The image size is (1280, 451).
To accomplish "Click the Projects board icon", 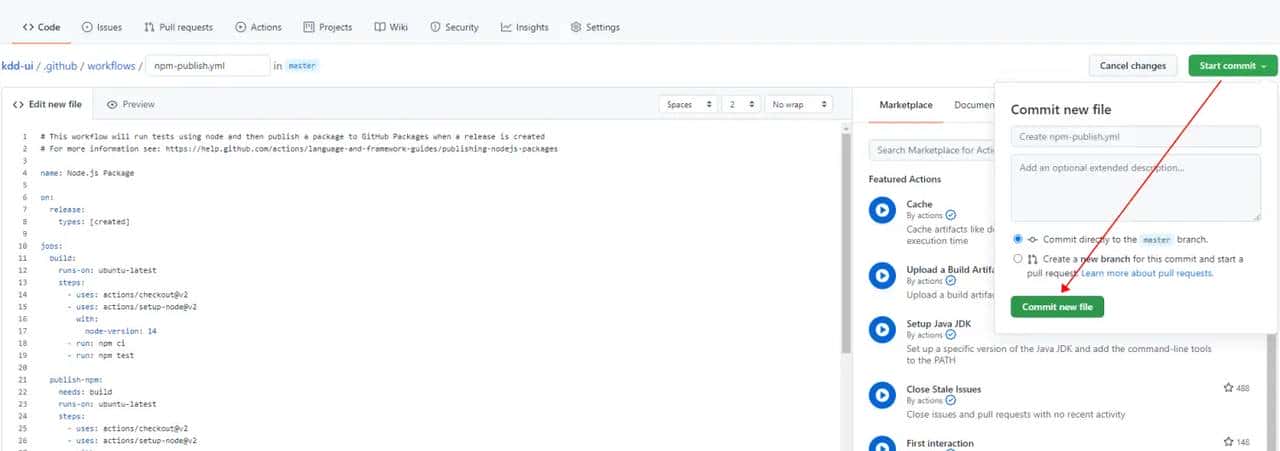I will pyautogui.click(x=309, y=27).
